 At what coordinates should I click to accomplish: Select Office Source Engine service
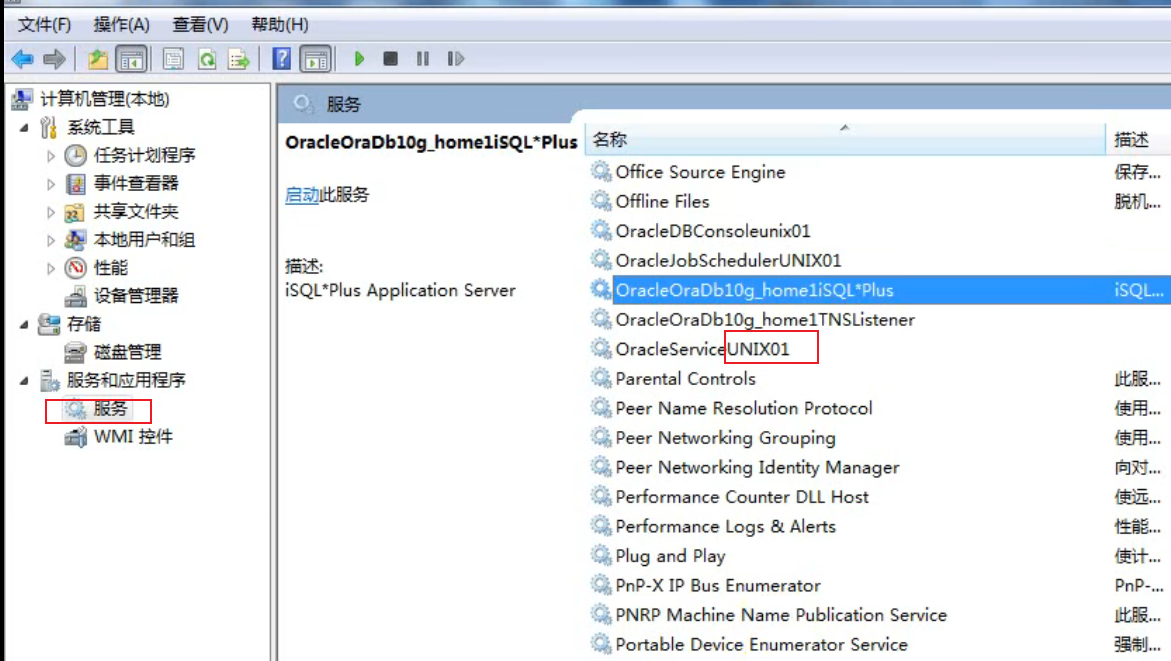pos(701,172)
